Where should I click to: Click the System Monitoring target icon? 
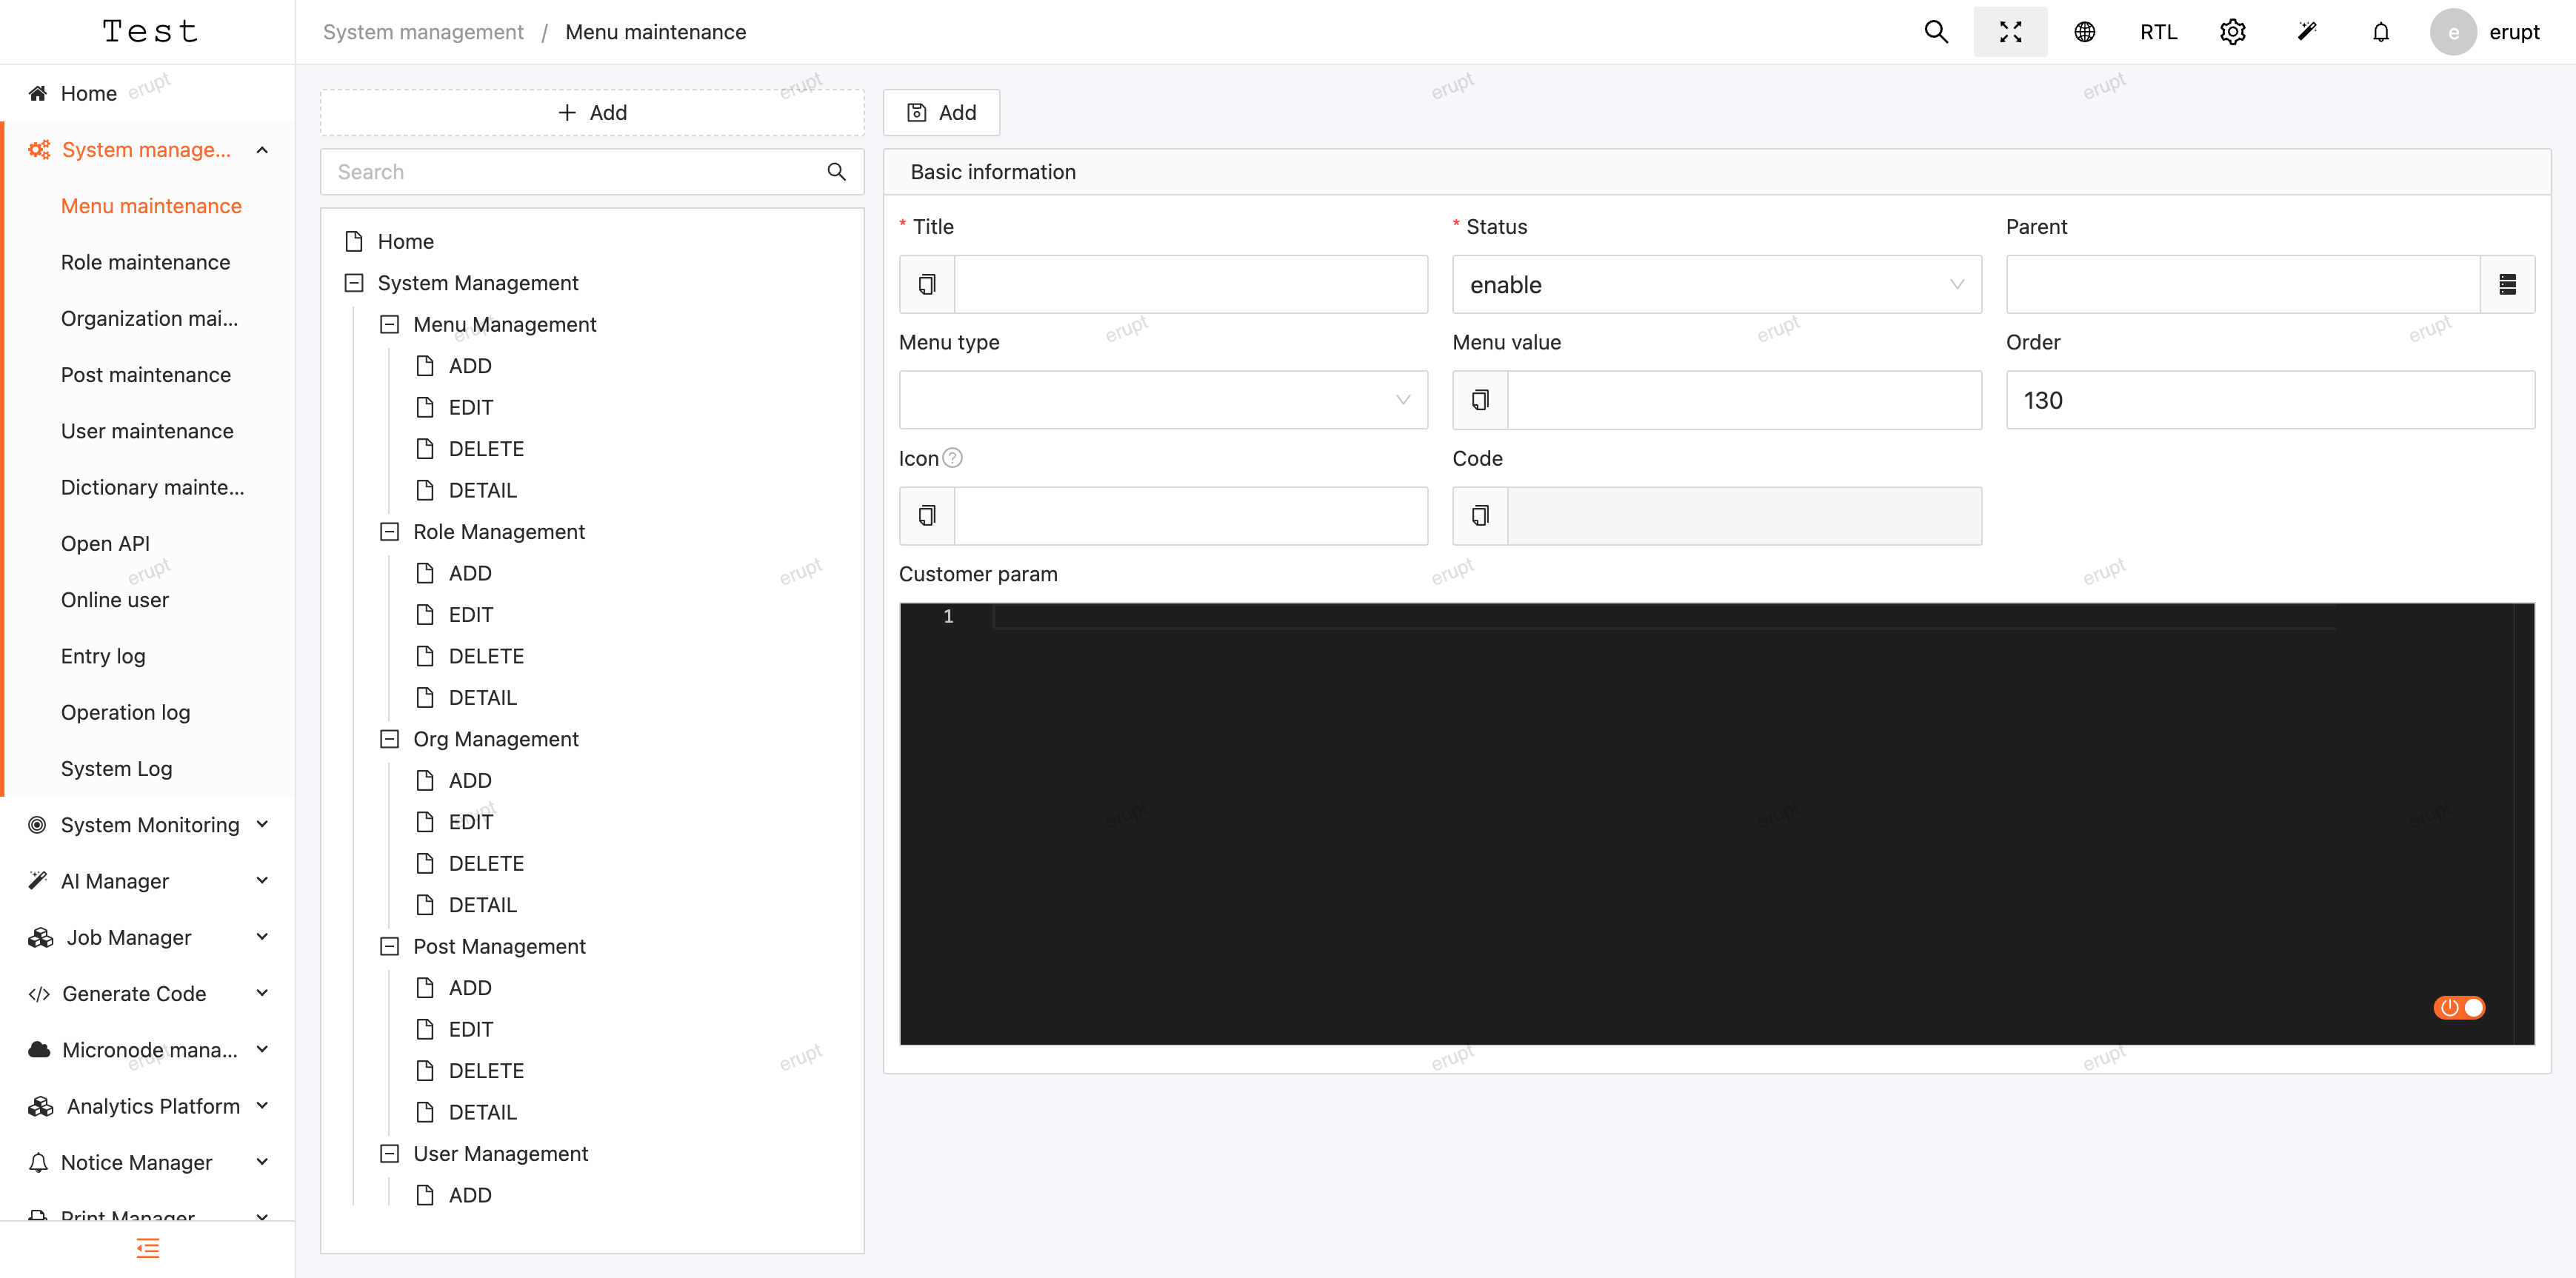pyautogui.click(x=38, y=825)
